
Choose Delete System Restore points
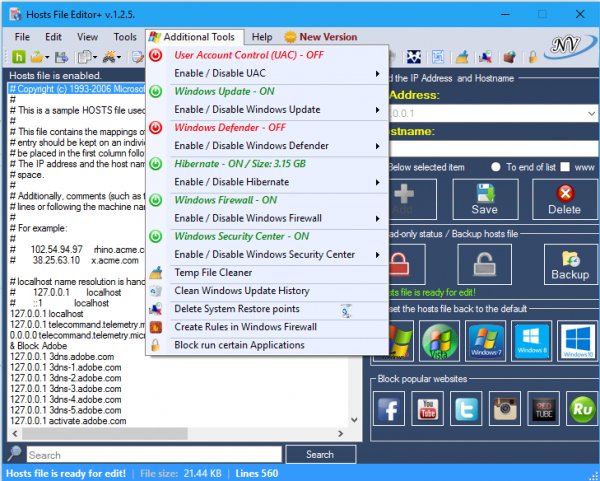[x=268, y=309]
